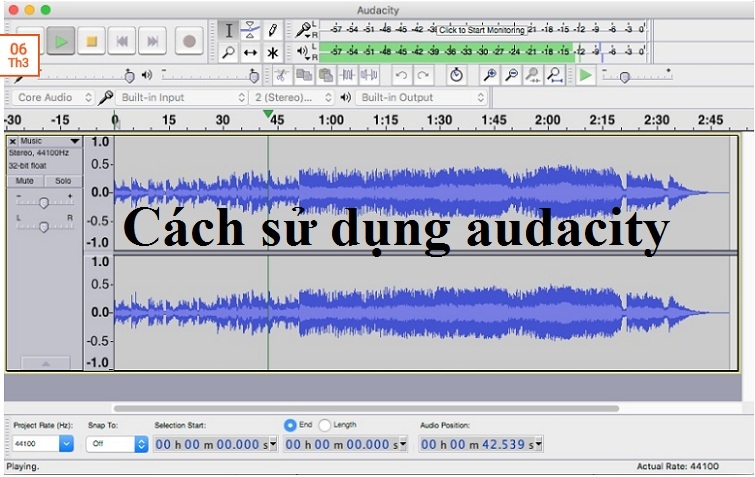Select the Time Shift tool
This screenshot has width=755, height=477.
[x=250, y=52]
